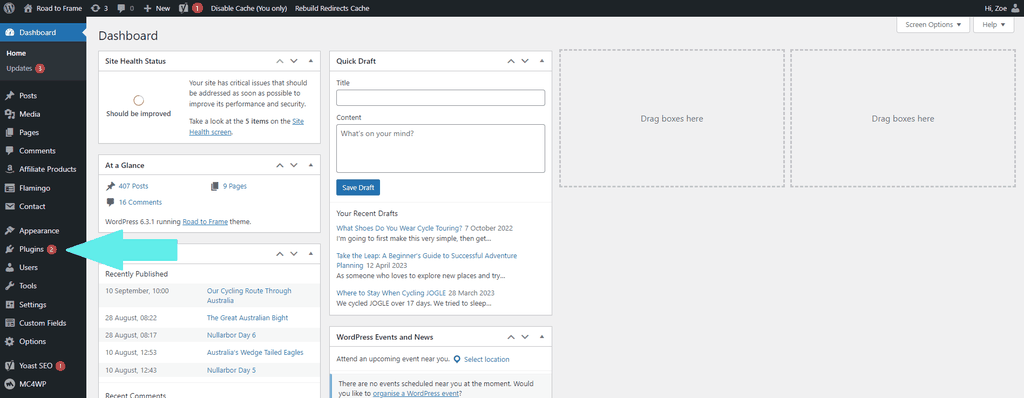Open the Site Health screen link
The width and height of the screenshot is (1024, 398).
pos(247,126)
